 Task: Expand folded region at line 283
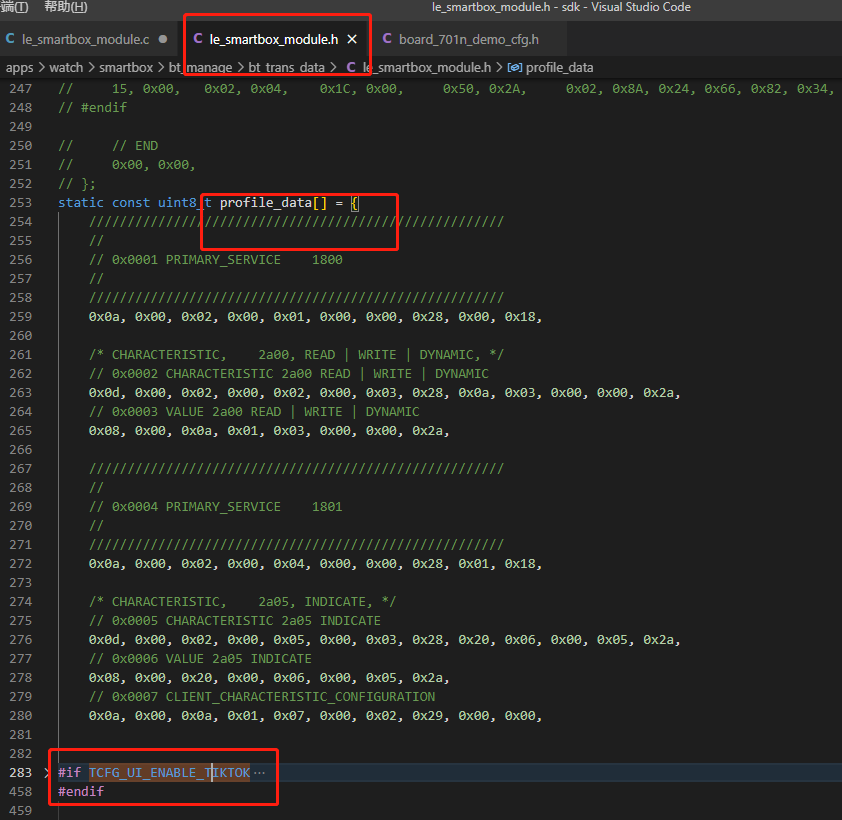(x=47, y=773)
